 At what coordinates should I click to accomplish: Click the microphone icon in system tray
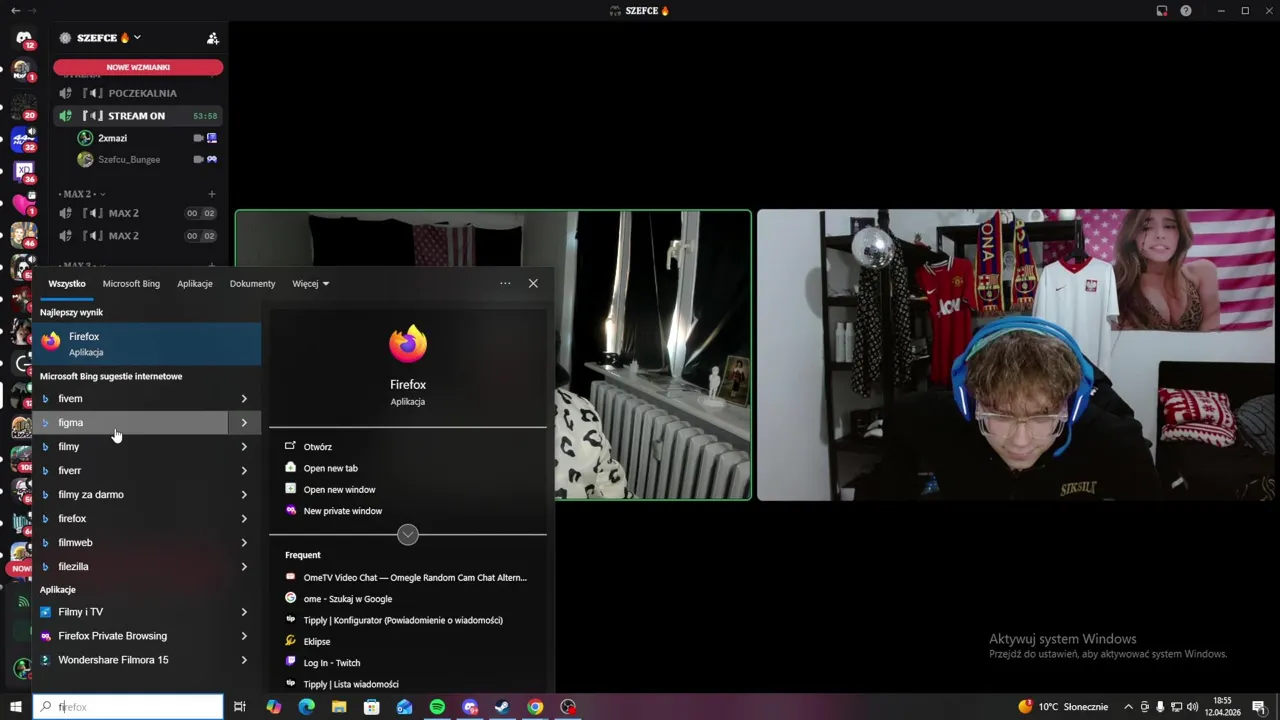1160,707
